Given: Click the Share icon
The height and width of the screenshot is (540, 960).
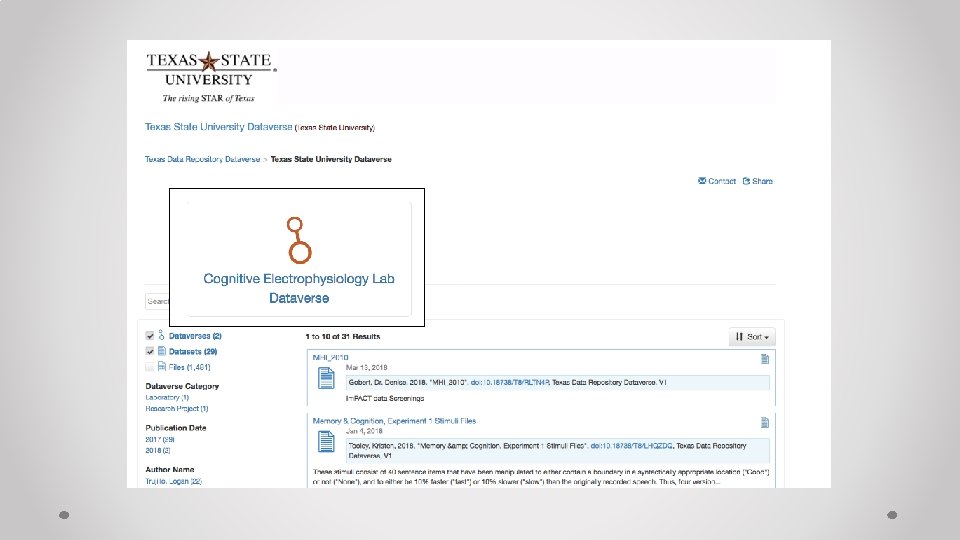Looking at the screenshot, I should click(x=746, y=181).
